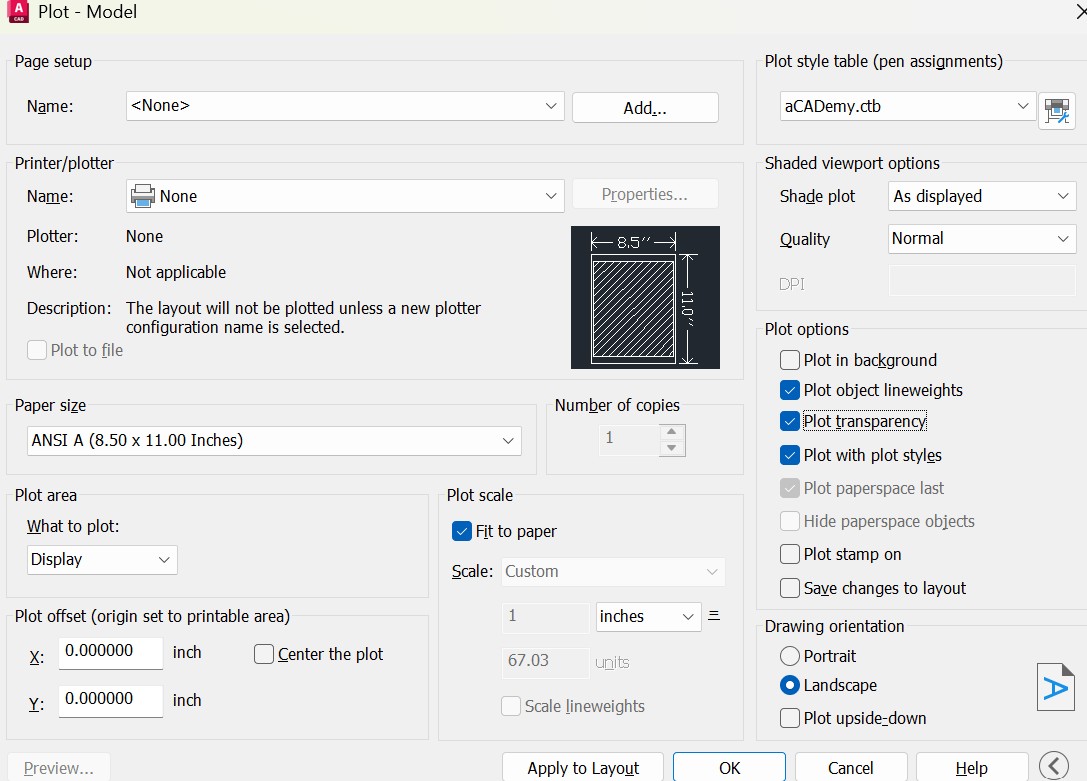Open the What to plot dropdown

(x=102, y=560)
